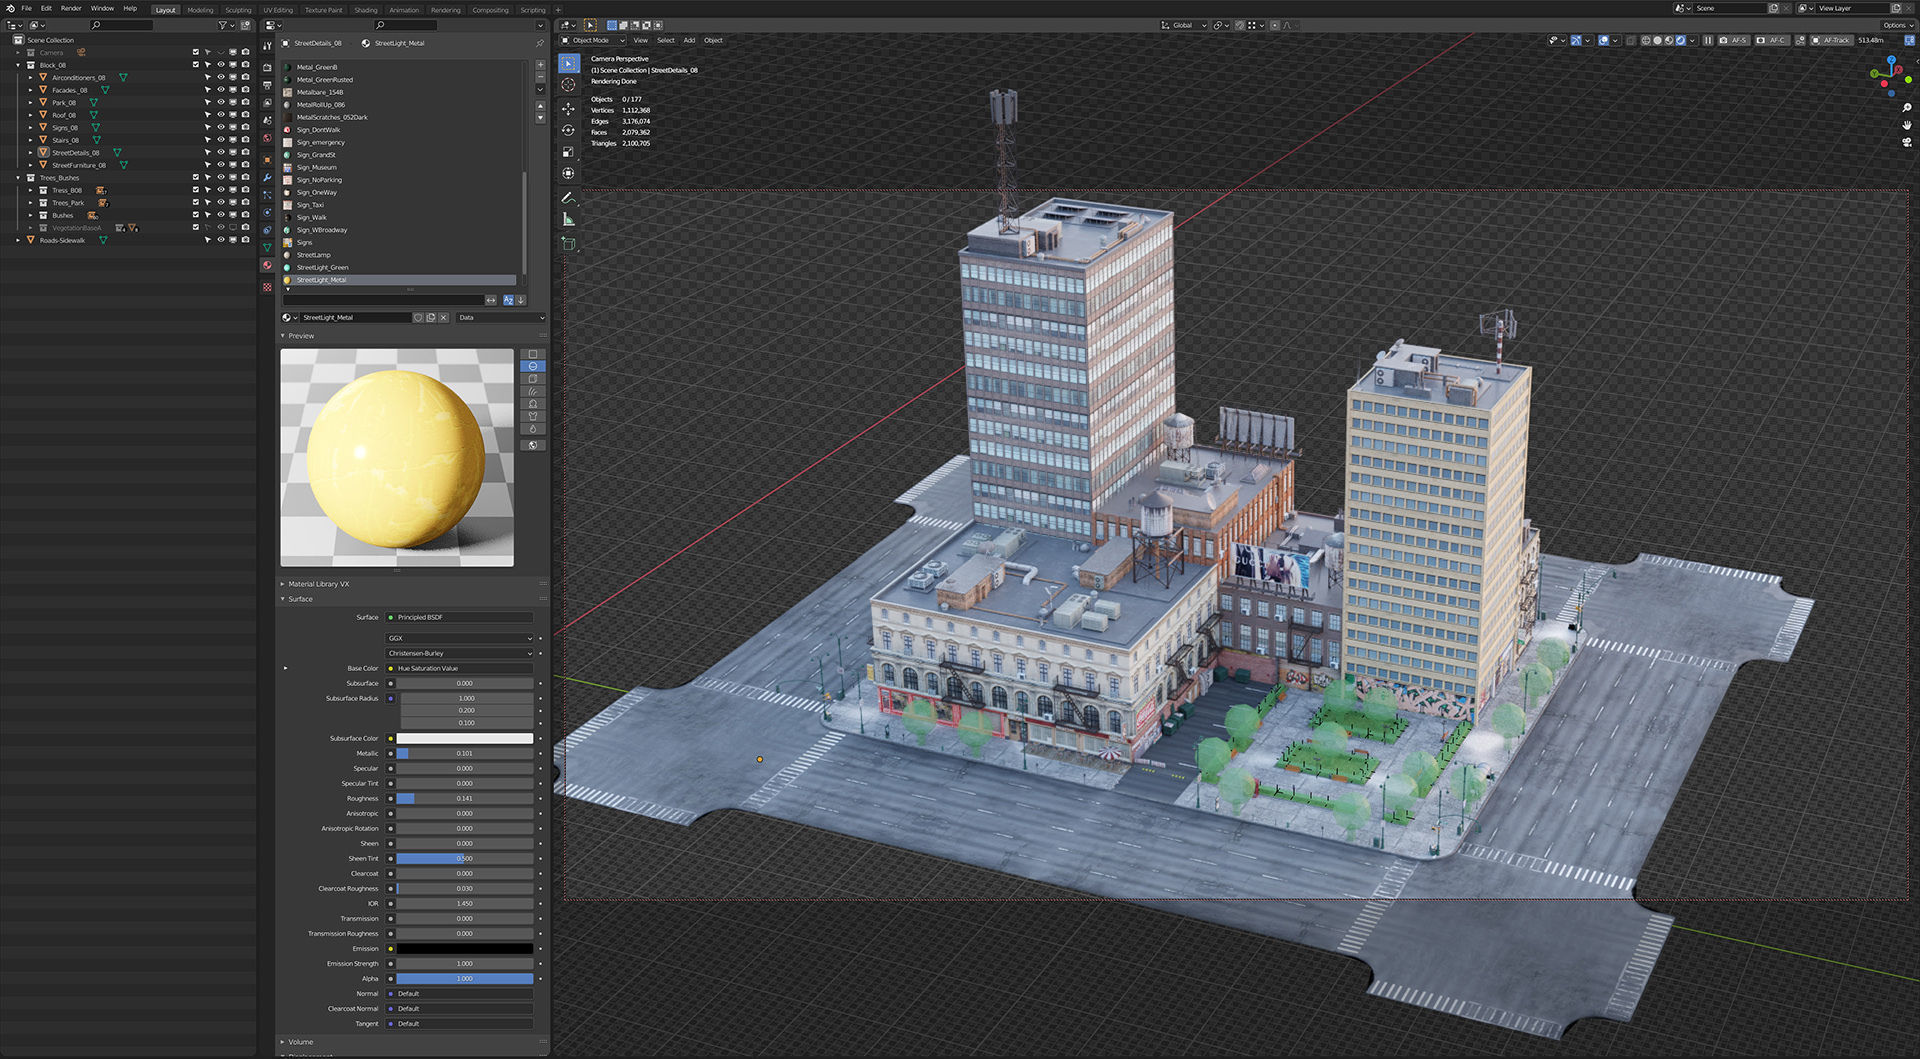Create new collection in outliner header
This screenshot has width=1920, height=1059.
246,25
